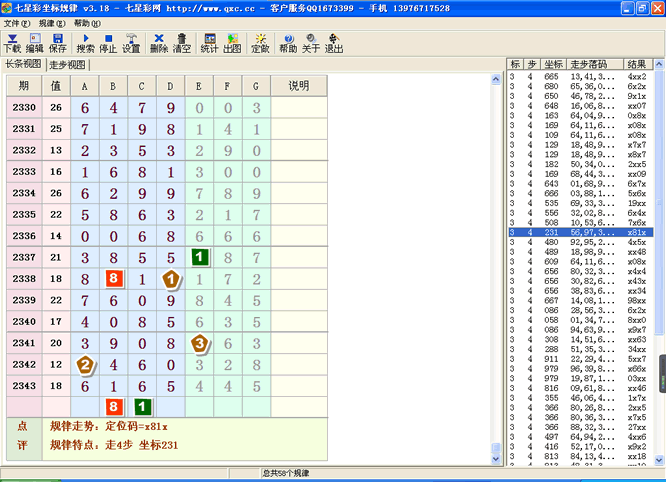Select rule row with result 19xx
The image size is (666, 482).
(581, 203)
